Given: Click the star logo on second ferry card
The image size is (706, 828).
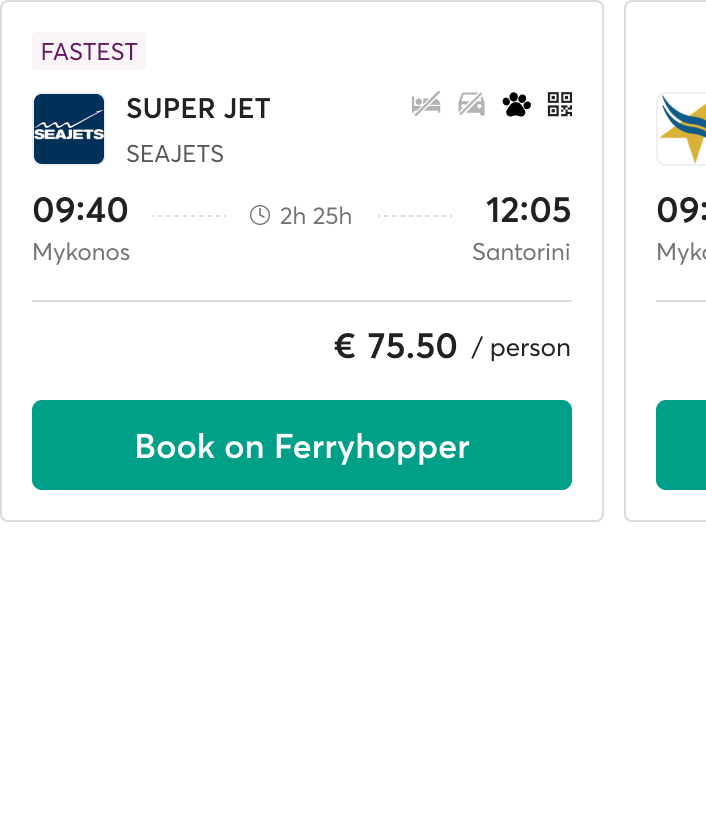Looking at the screenshot, I should (x=682, y=129).
